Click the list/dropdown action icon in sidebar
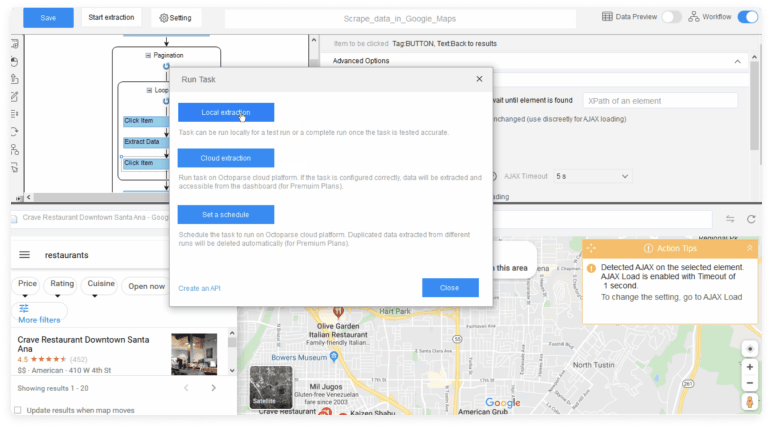 pos(15,114)
